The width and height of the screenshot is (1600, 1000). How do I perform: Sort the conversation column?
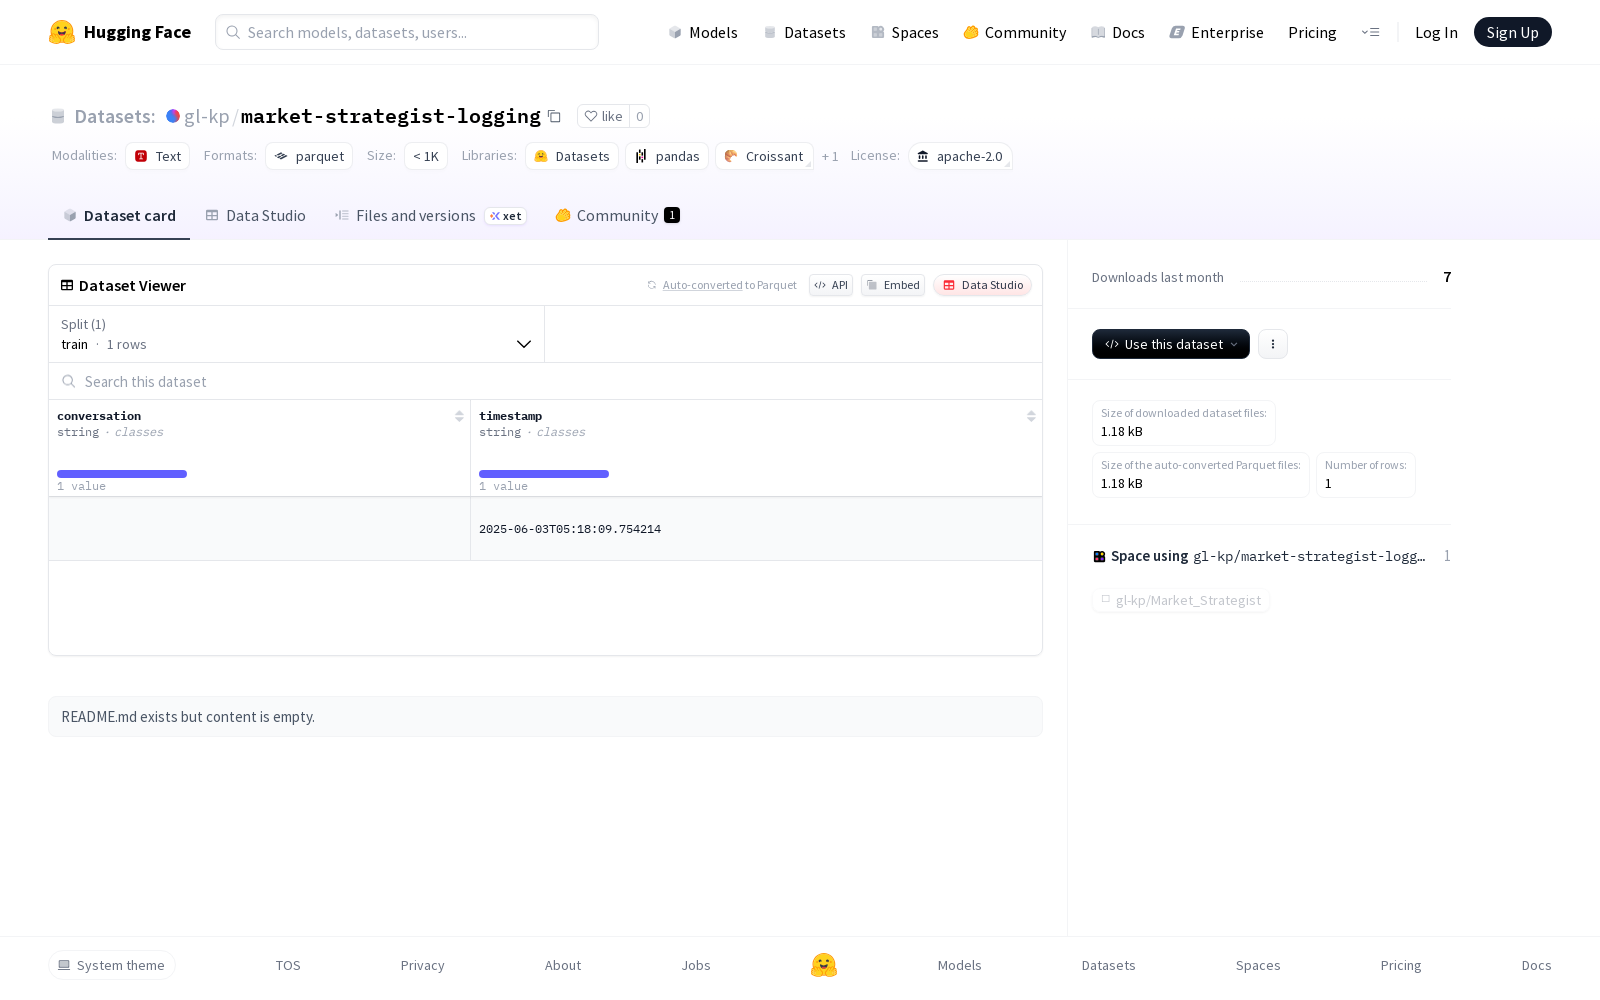point(459,416)
